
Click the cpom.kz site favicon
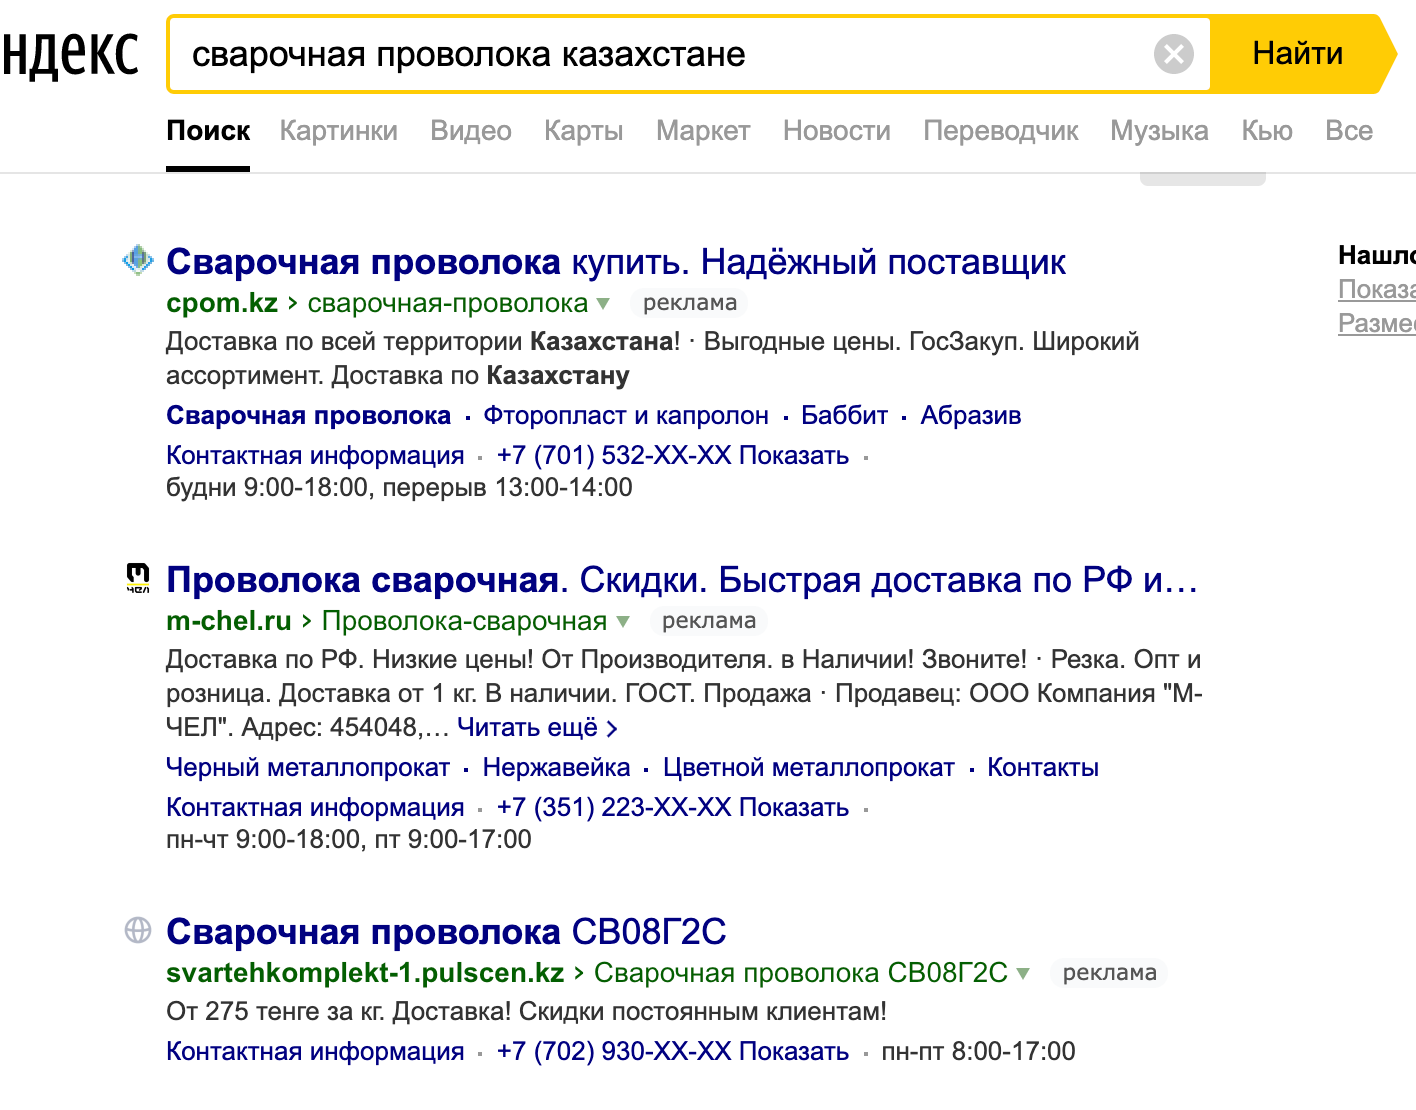137,261
